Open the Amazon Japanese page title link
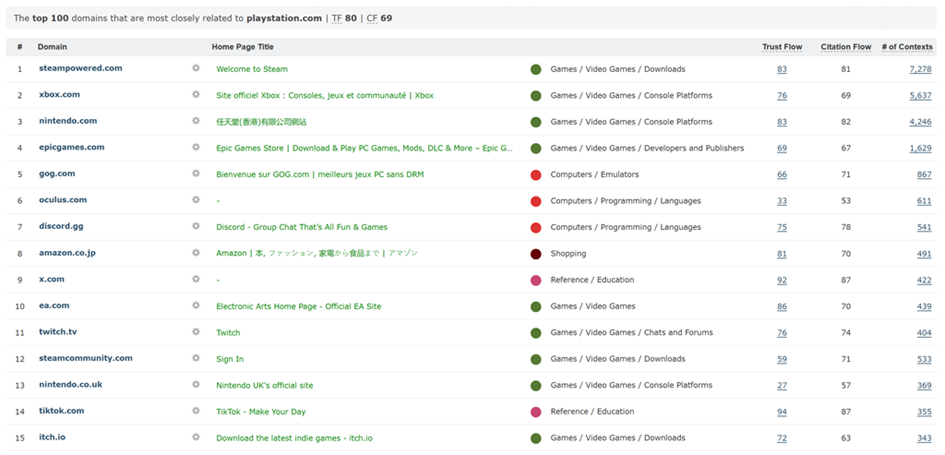The width and height of the screenshot is (945, 455). pyautogui.click(x=317, y=254)
